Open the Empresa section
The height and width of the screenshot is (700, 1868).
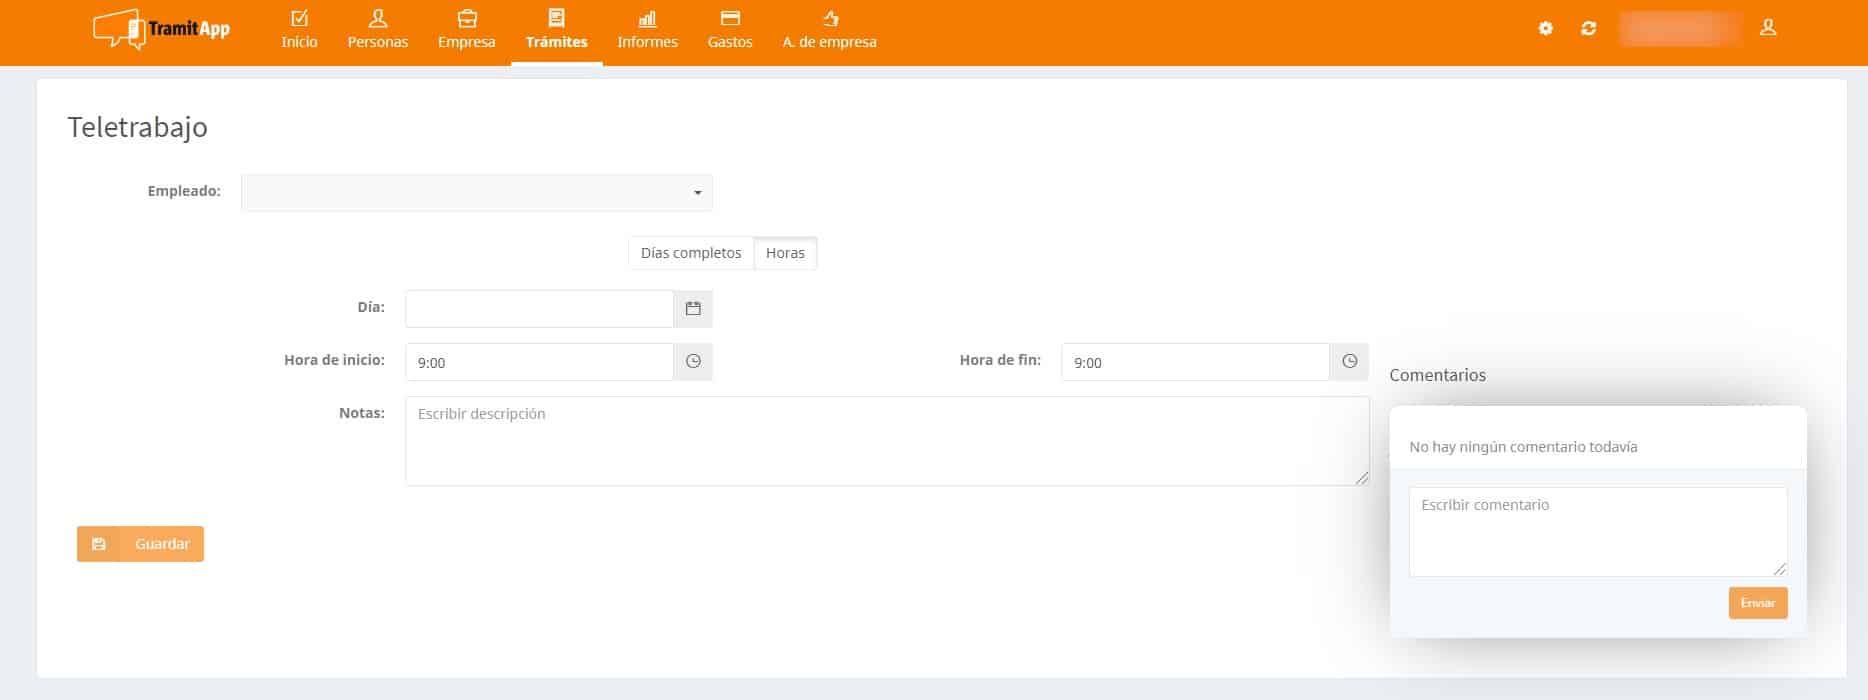(x=466, y=30)
